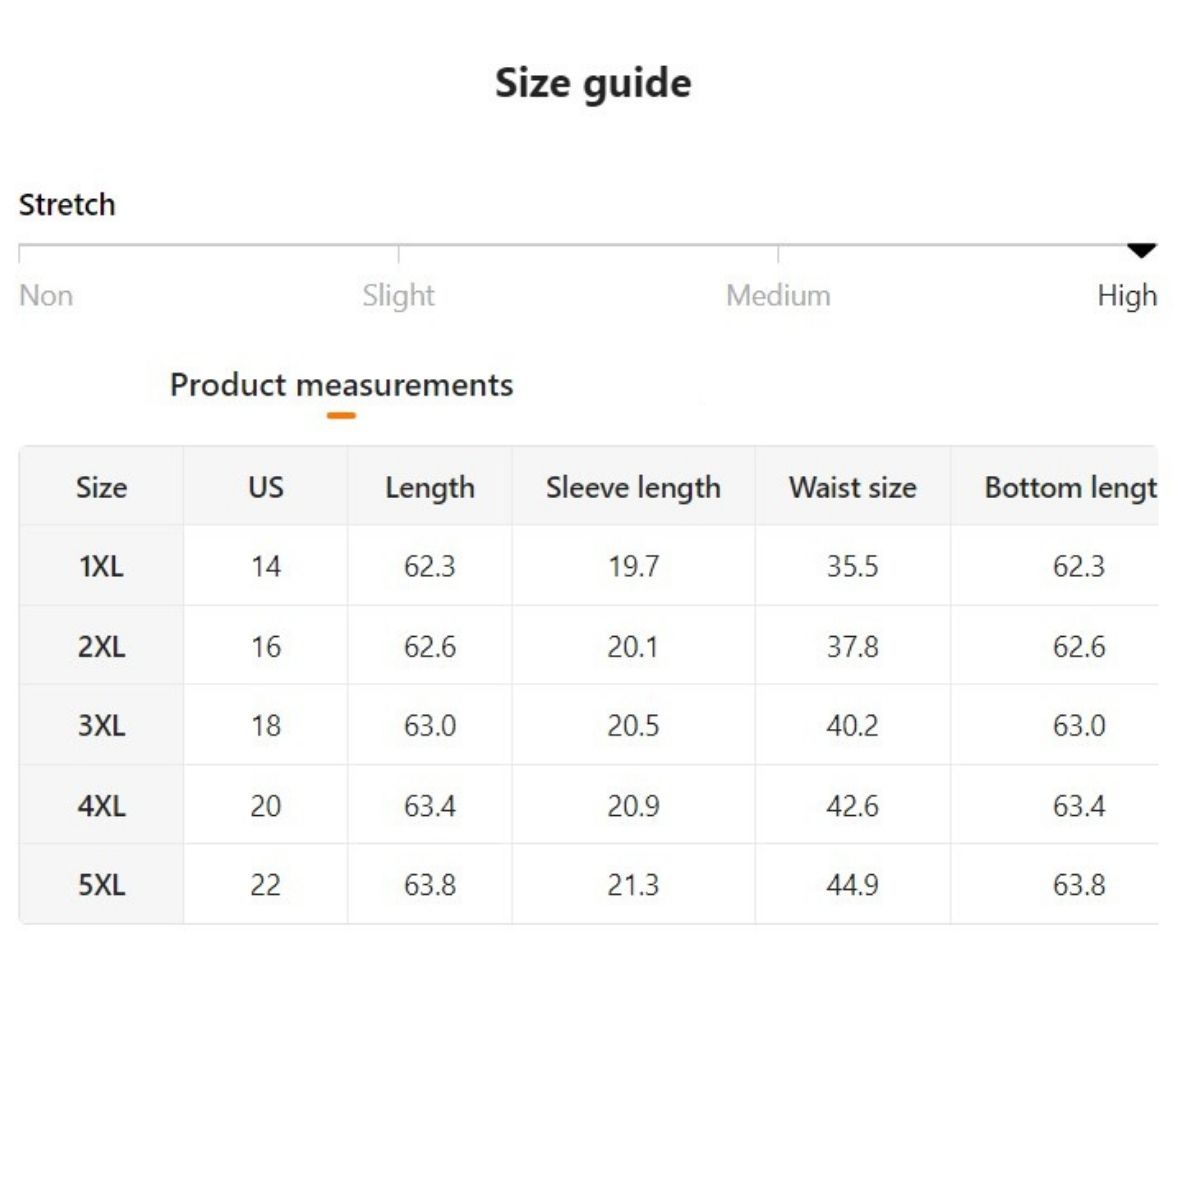Click the 44.9 waist size cell

[852, 885]
